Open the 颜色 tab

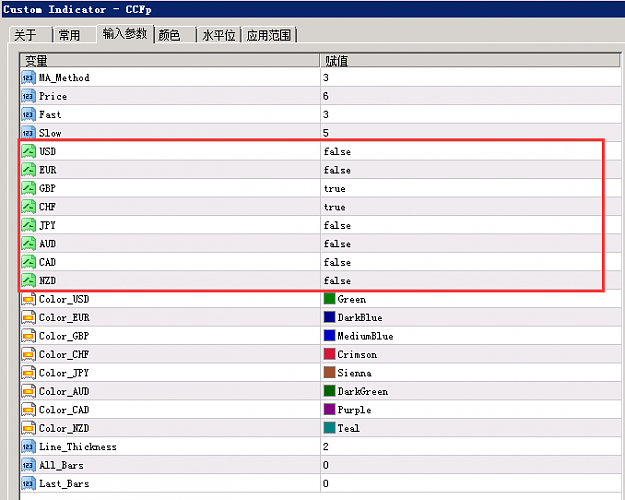tap(175, 35)
